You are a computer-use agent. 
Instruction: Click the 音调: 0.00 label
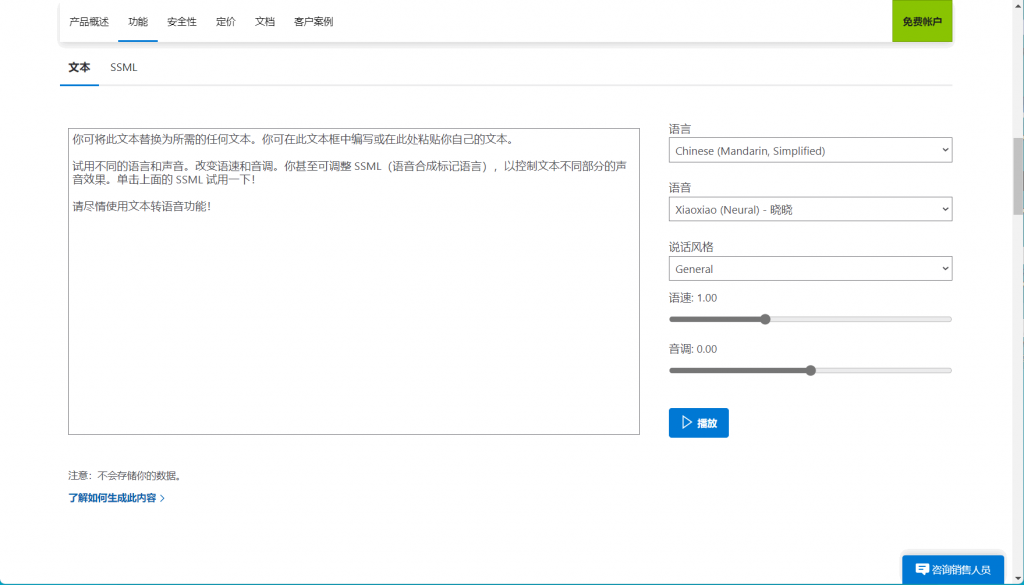(692, 349)
